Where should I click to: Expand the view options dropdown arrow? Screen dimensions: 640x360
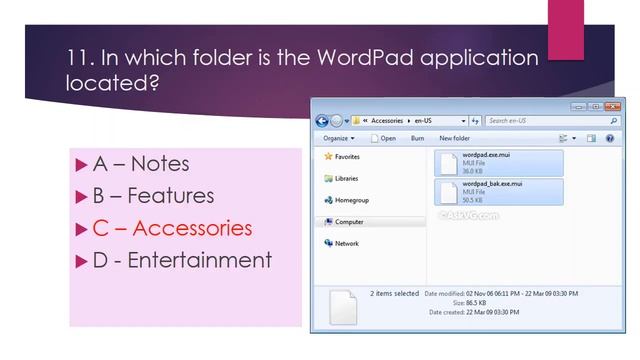coord(574,138)
